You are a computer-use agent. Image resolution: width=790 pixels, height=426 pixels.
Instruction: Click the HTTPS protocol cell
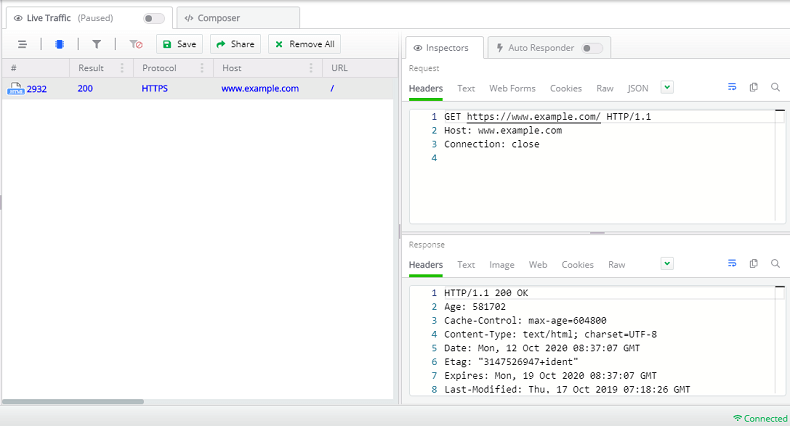click(x=155, y=89)
